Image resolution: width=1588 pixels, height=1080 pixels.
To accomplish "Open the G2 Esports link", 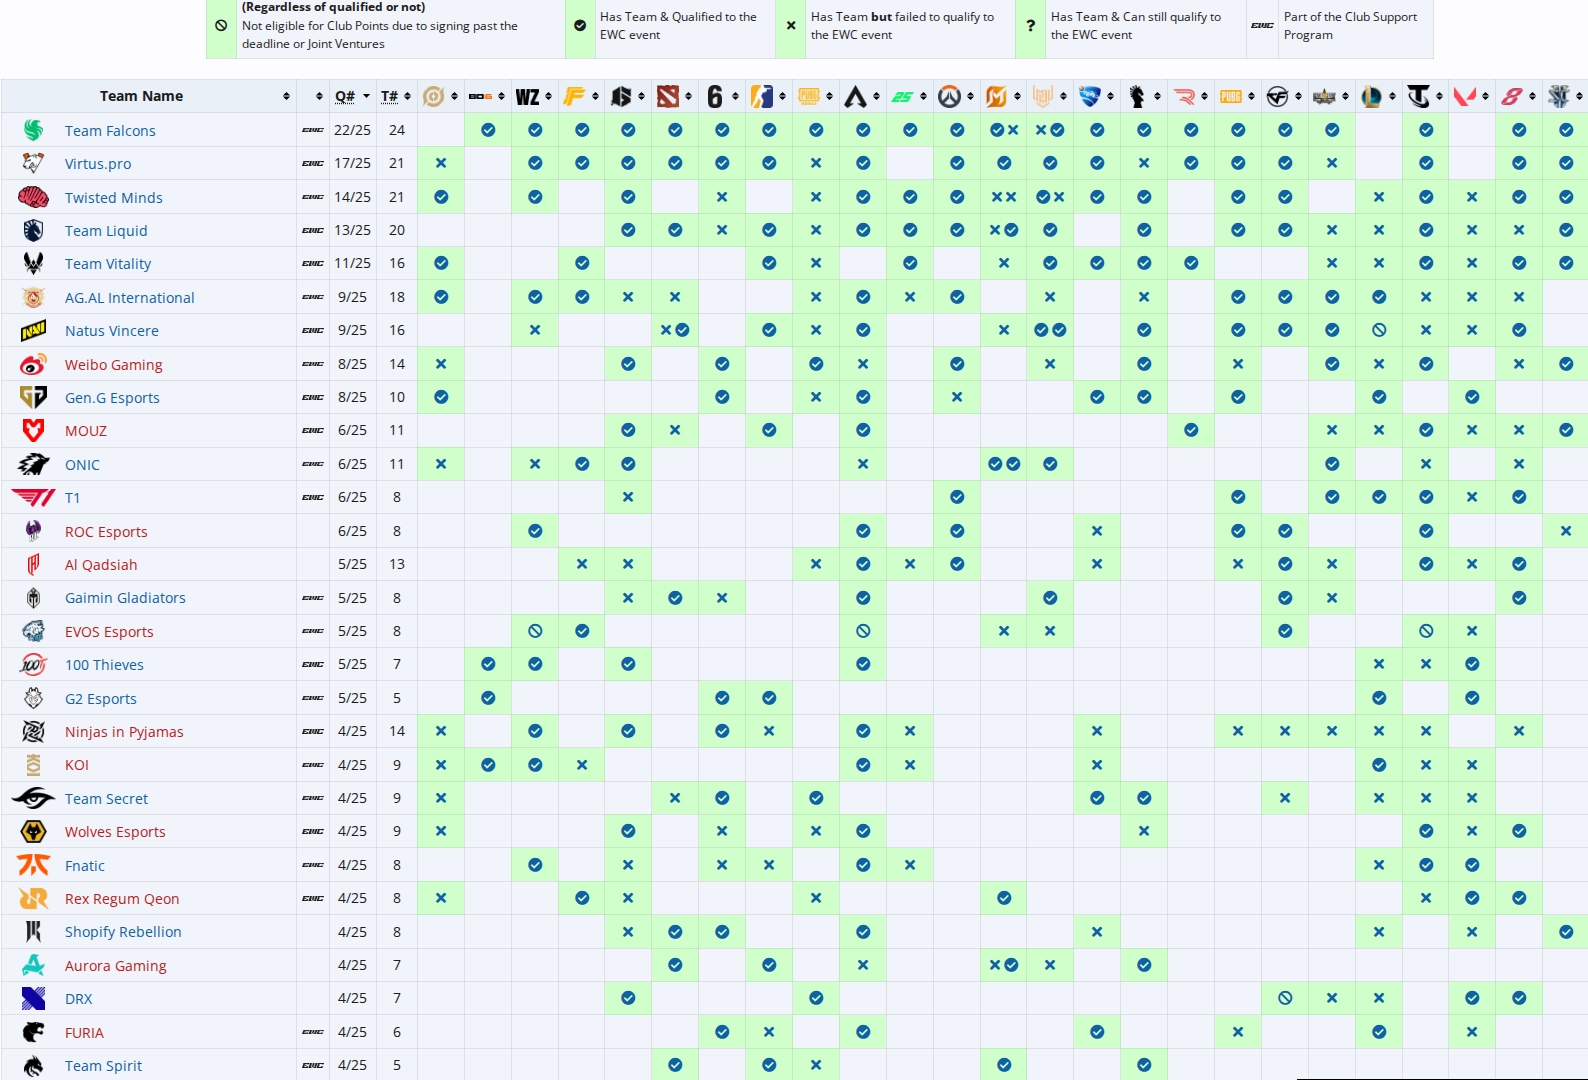I will coord(101,699).
